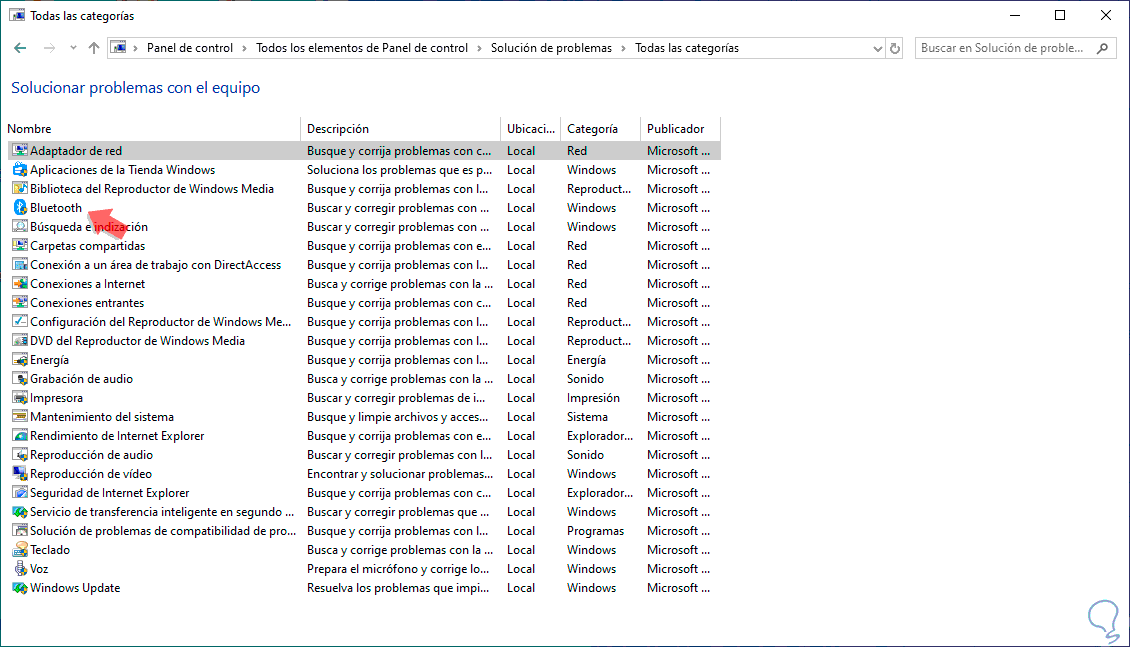The width and height of the screenshot is (1130, 647).
Task: Click the Bluetooth troubleshooter icon
Action: [19, 208]
